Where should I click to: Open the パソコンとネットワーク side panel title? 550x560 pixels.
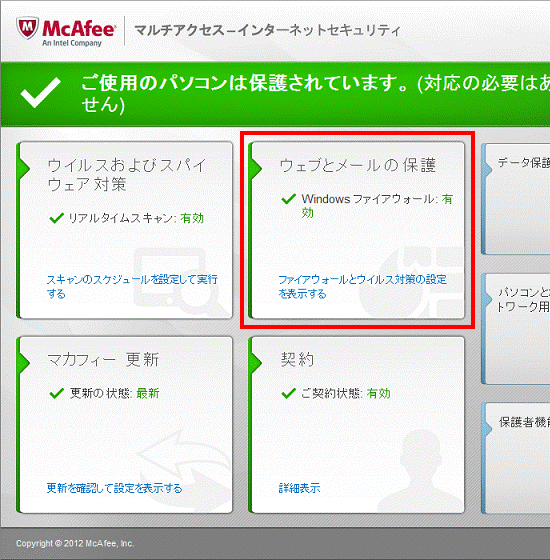click(x=524, y=299)
